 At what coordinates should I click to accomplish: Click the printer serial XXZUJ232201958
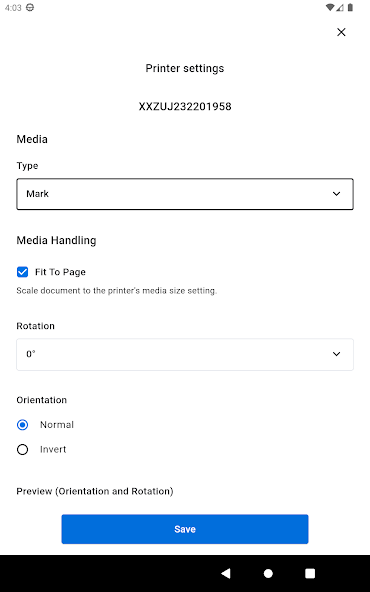[x=185, y=106]
